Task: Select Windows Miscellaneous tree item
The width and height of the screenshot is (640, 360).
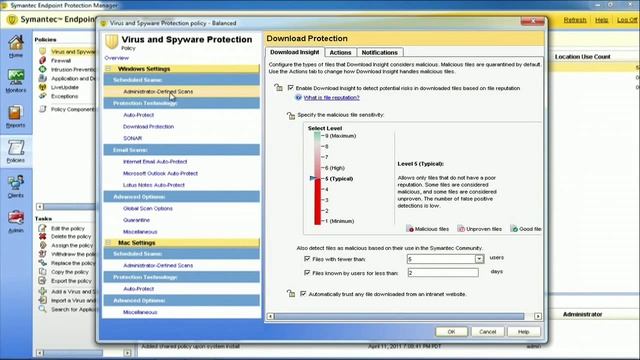Action: coord(140,231)
